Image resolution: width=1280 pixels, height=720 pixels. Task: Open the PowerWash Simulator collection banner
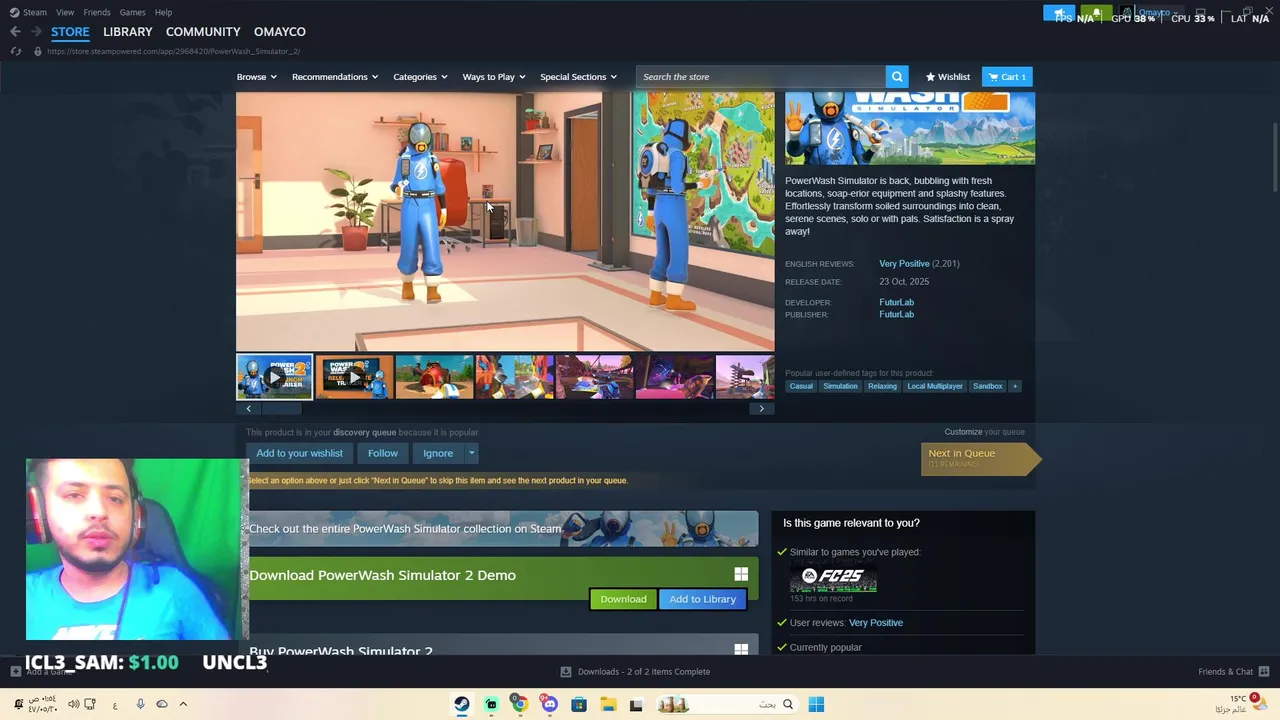tap(503, 529)
